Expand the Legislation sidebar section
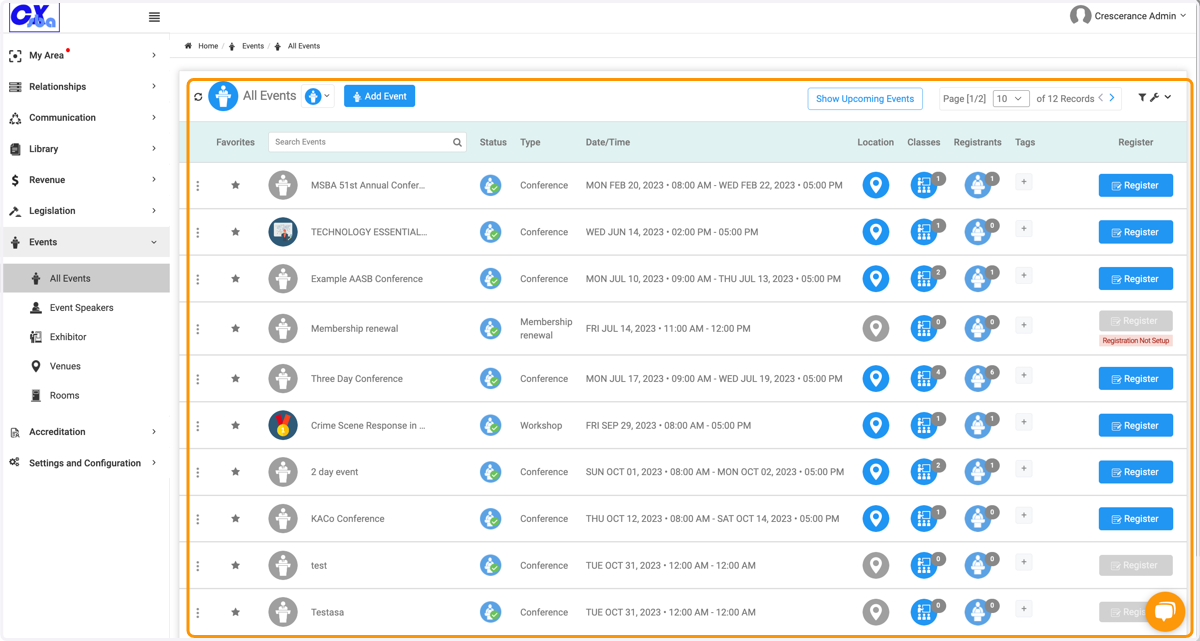 [x=84, y=211]
